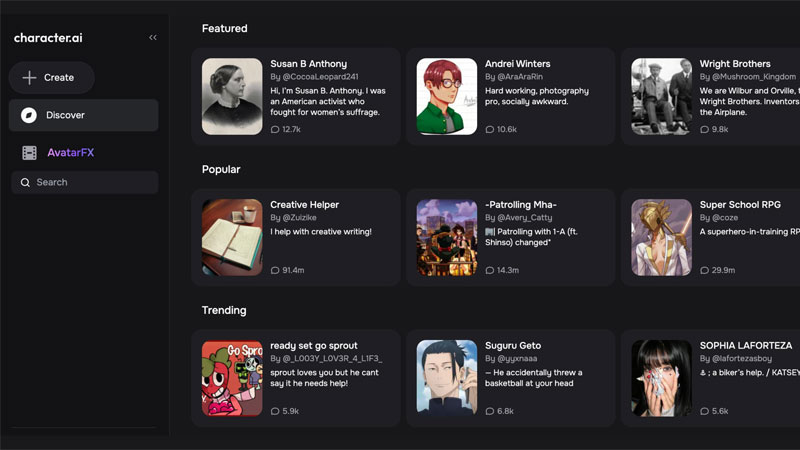Open the Discover compass icon
Screen dimensions: 800x450
click(29, 115)
